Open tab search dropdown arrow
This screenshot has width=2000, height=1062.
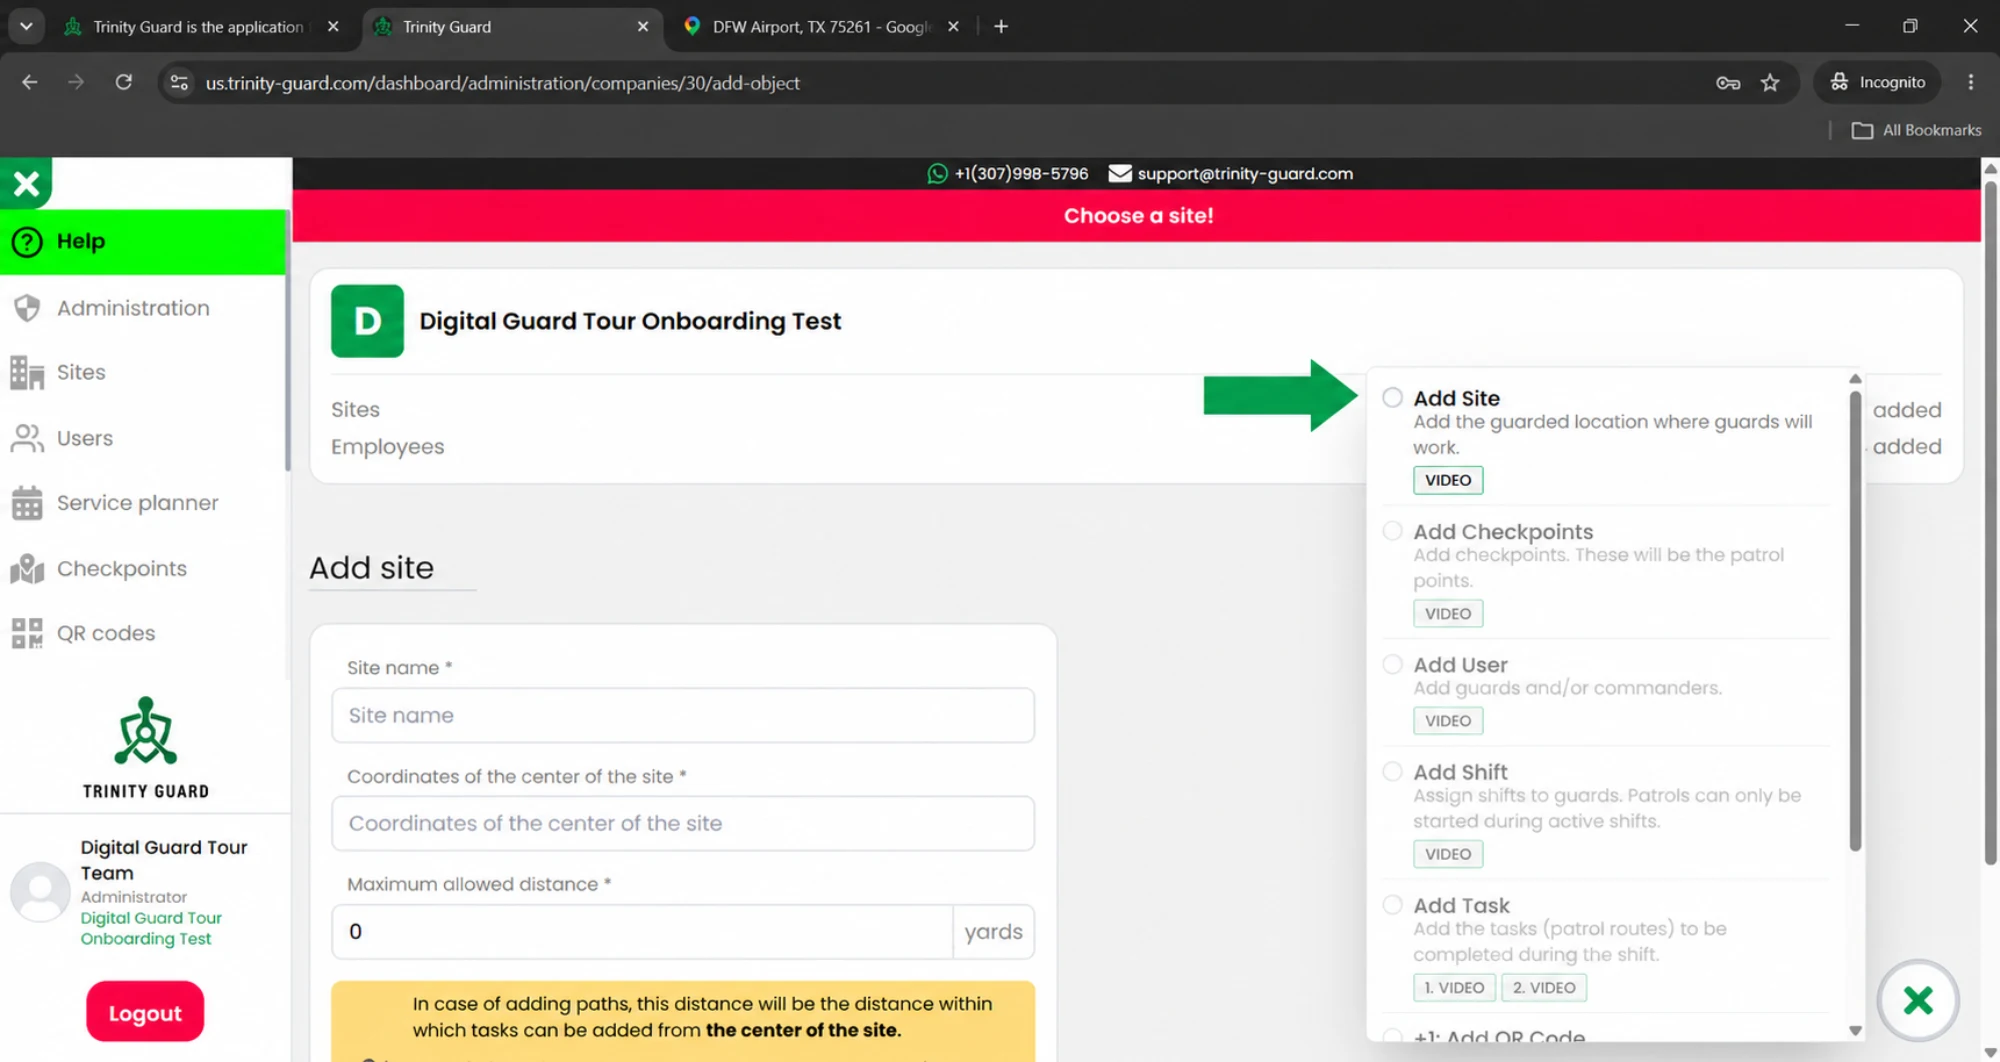click(x=26, y=27)
